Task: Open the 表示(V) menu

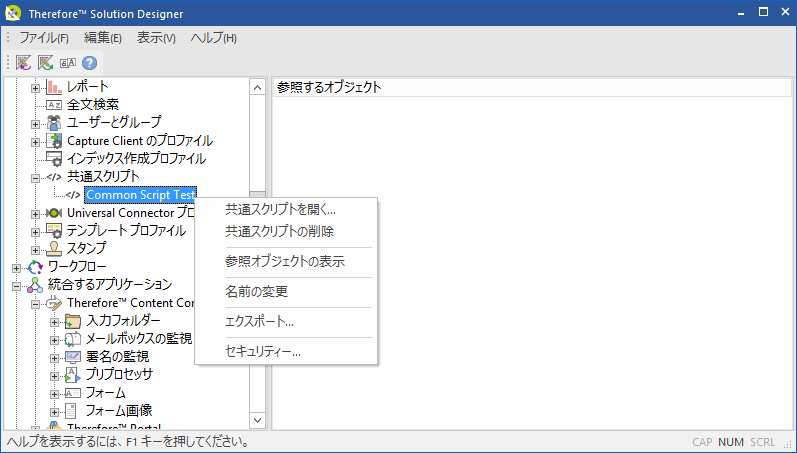Action: pyautogui.click(x=157, y=38)
